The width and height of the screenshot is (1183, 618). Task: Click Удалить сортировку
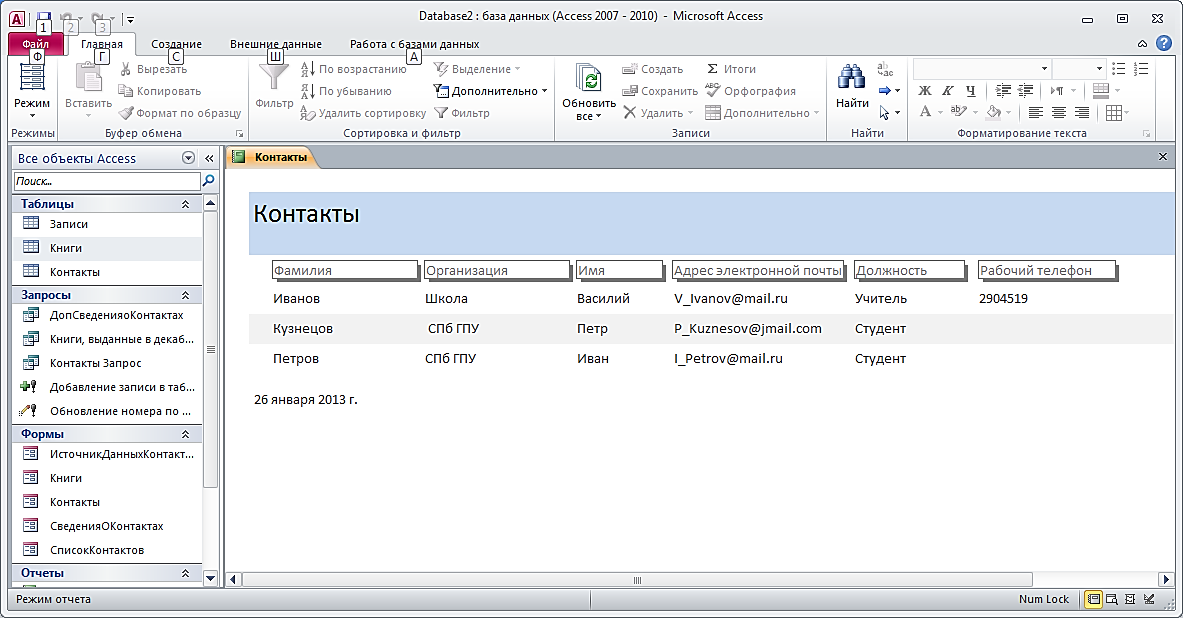[x=363, y=112]
